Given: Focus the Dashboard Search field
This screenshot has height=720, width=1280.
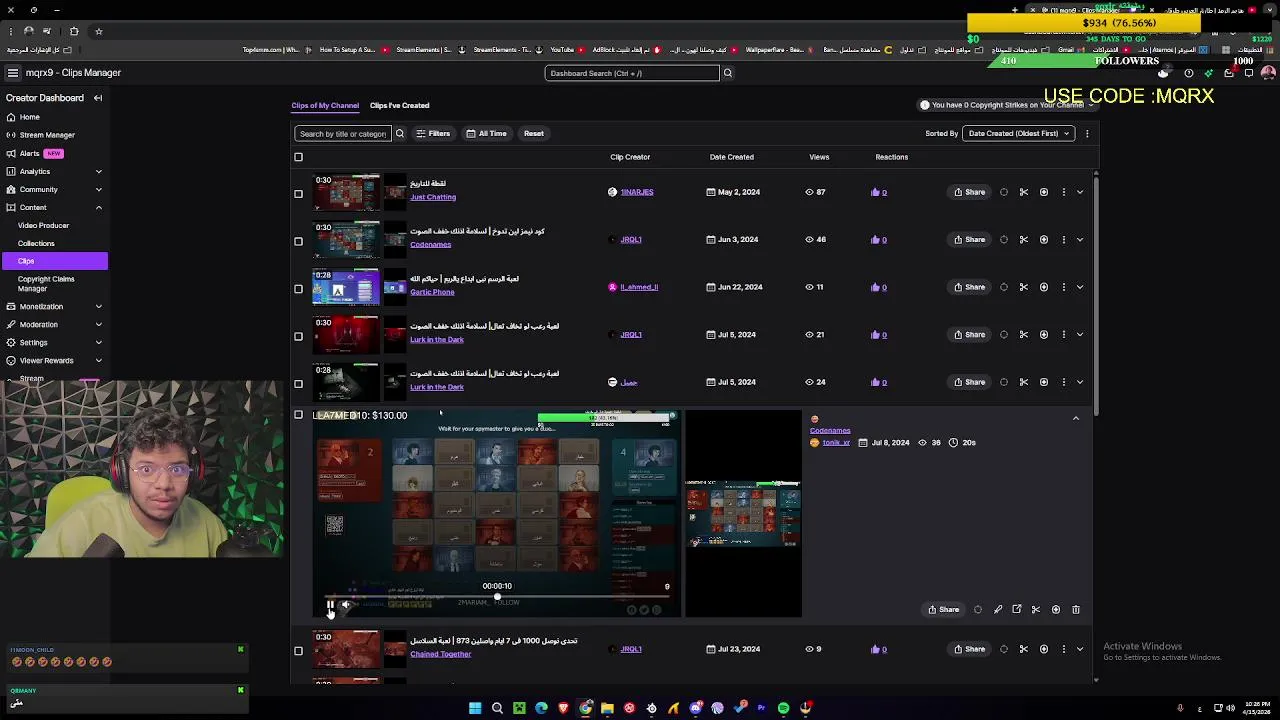Looking at the screenshot, I should click(632, 73).
